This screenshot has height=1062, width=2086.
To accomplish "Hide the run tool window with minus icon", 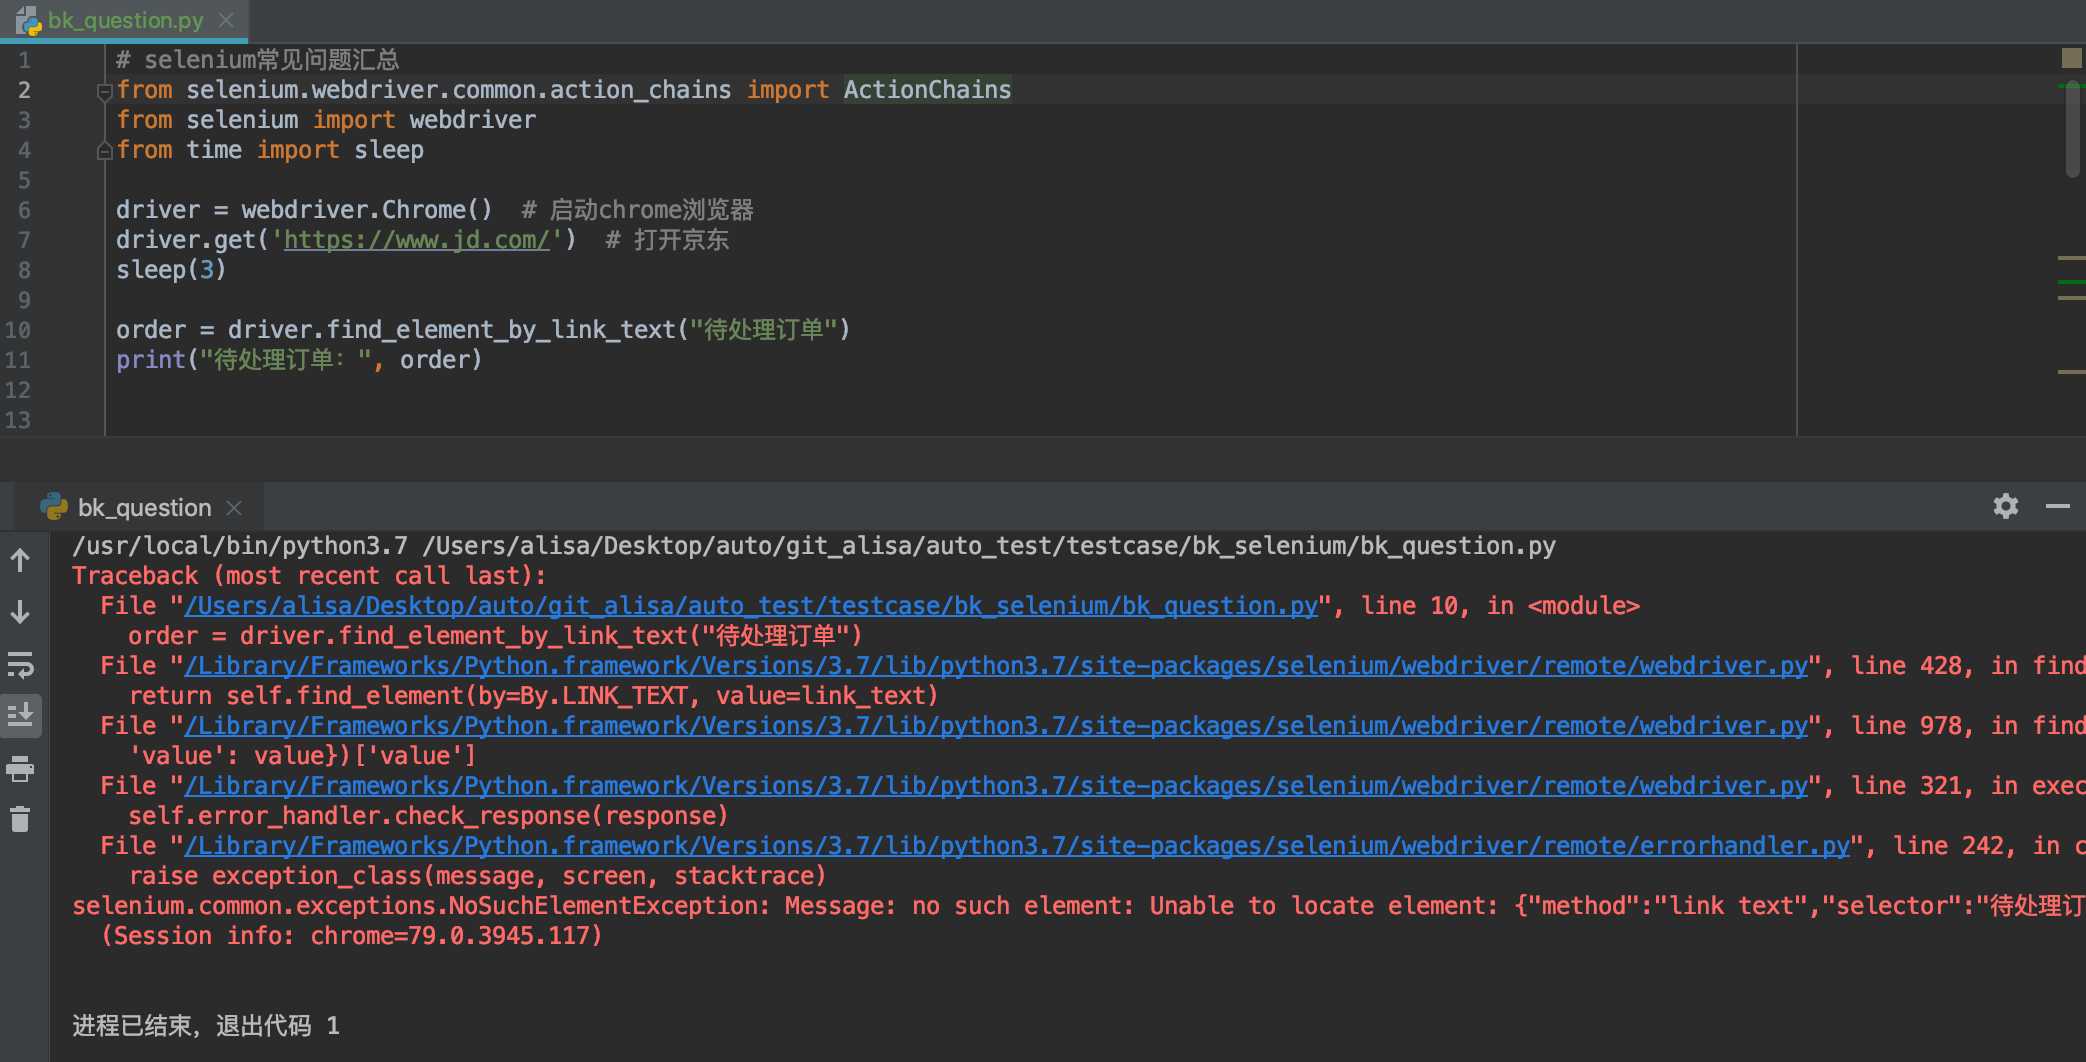I will [2058, 506].
